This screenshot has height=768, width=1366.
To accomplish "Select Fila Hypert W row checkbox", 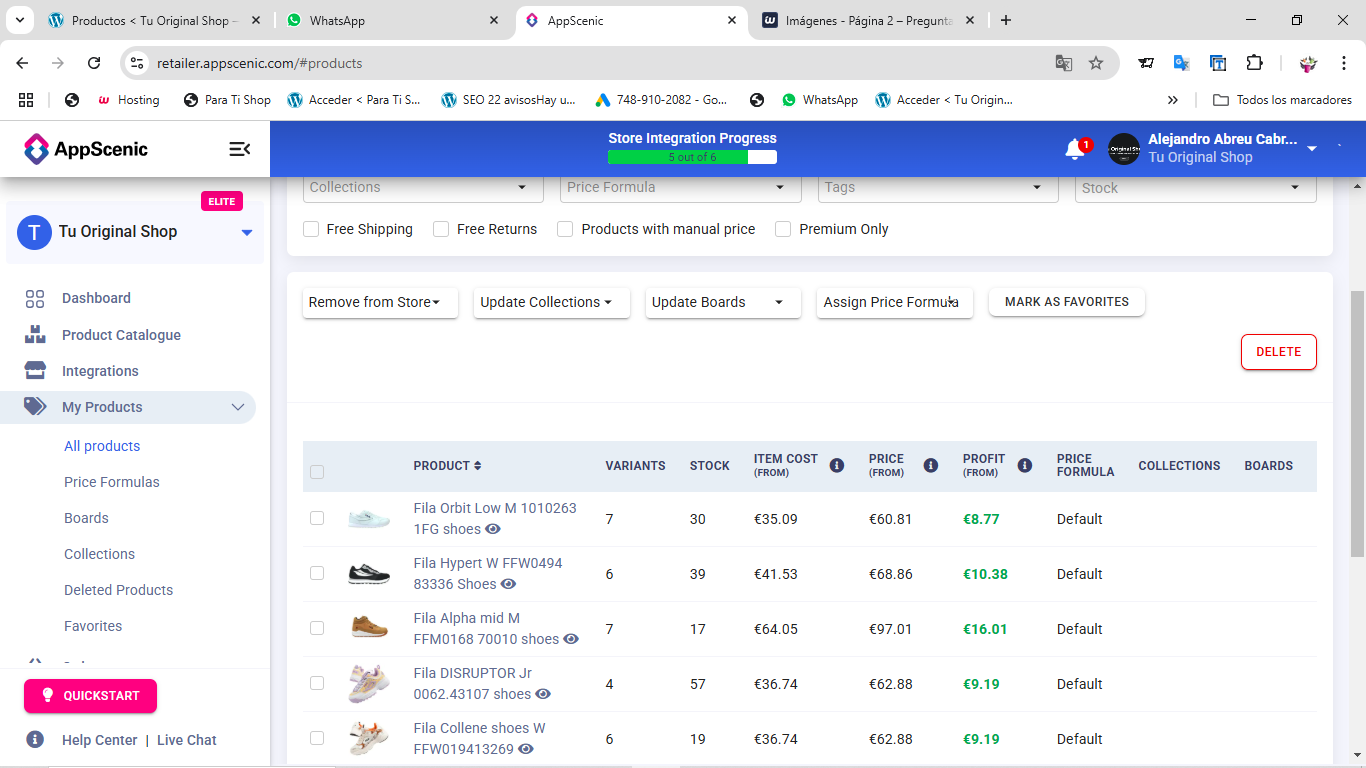I will [x=317, y=573].
